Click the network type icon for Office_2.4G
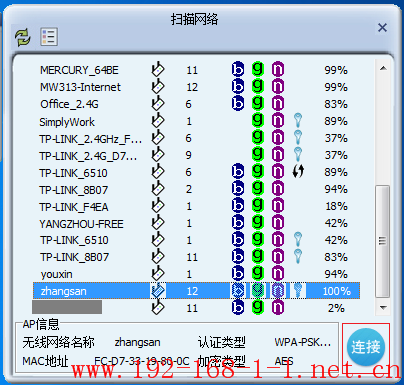The height and width of the screenshot is (385, 404). pyautogui.click(x=158, y=103)
